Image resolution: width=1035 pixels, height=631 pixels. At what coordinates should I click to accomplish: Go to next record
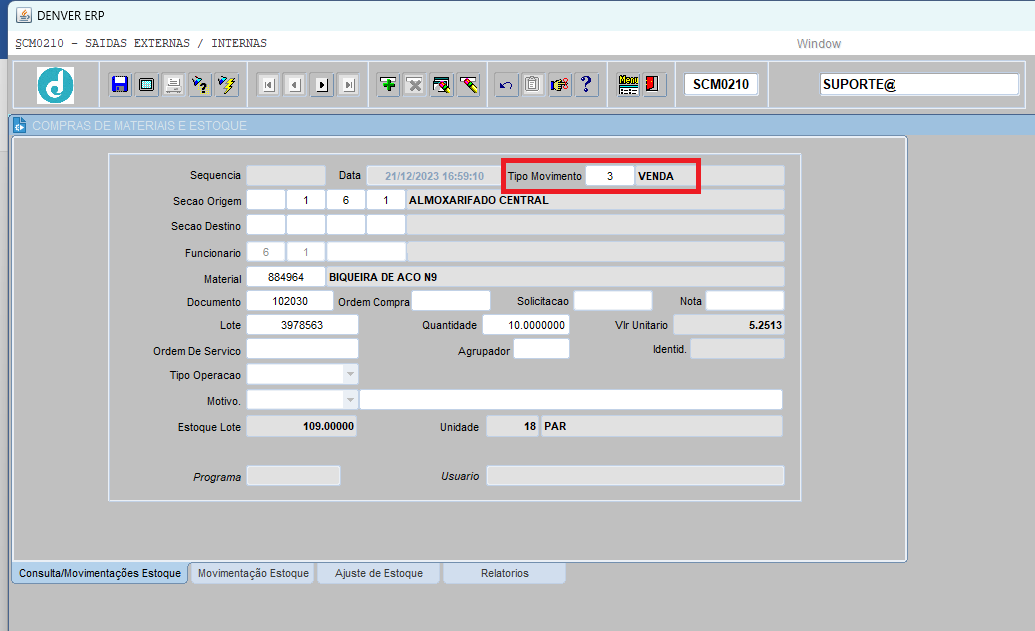tap(322, 84)
